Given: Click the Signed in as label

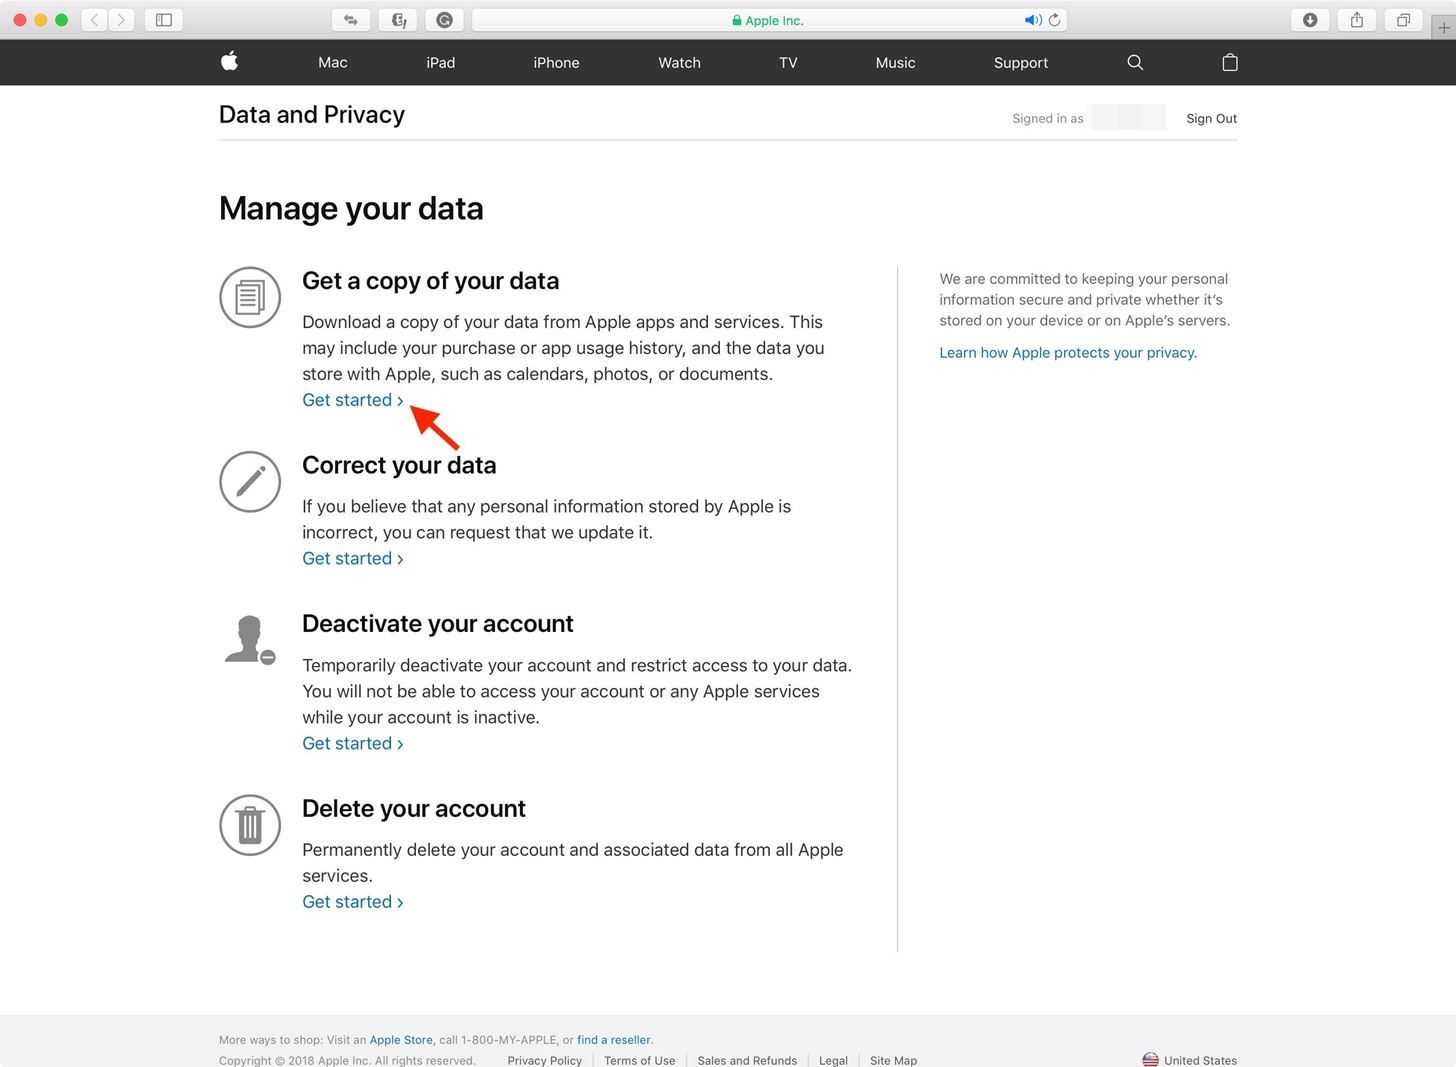Looking at the screenshot, I should 1047,118.
